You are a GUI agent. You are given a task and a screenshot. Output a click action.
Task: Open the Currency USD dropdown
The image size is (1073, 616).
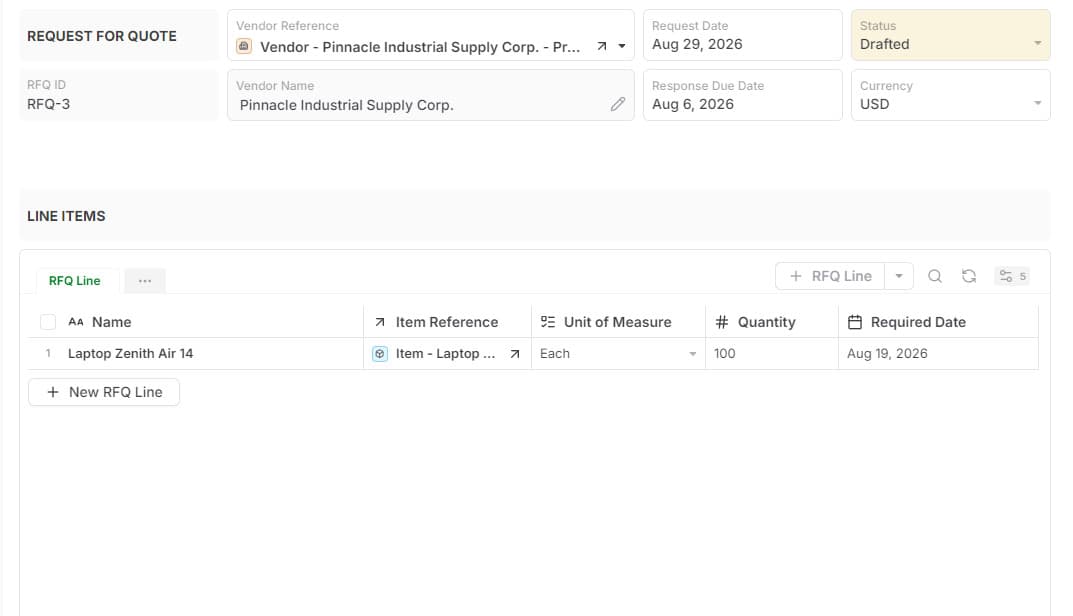click(951, 95)
